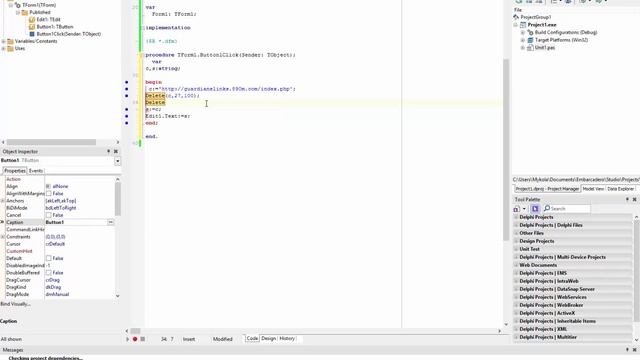Select Edit1: TEdit in Structure tree

[x=48, y=20]
